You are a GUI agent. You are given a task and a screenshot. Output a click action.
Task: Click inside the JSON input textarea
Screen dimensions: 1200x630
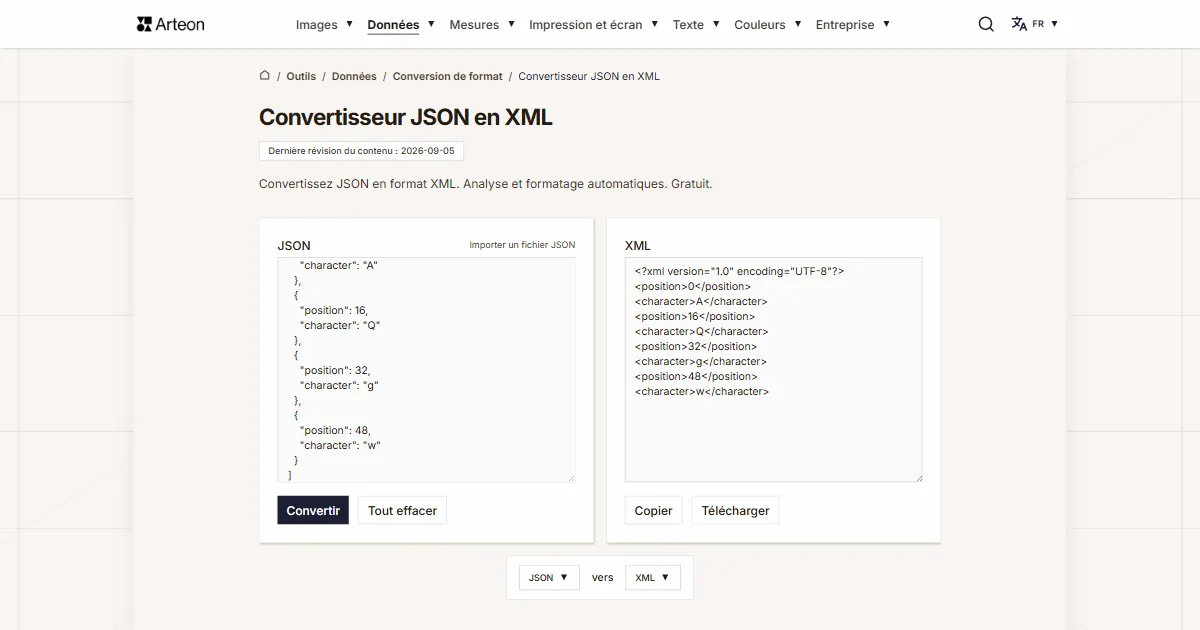coord(426,370)
